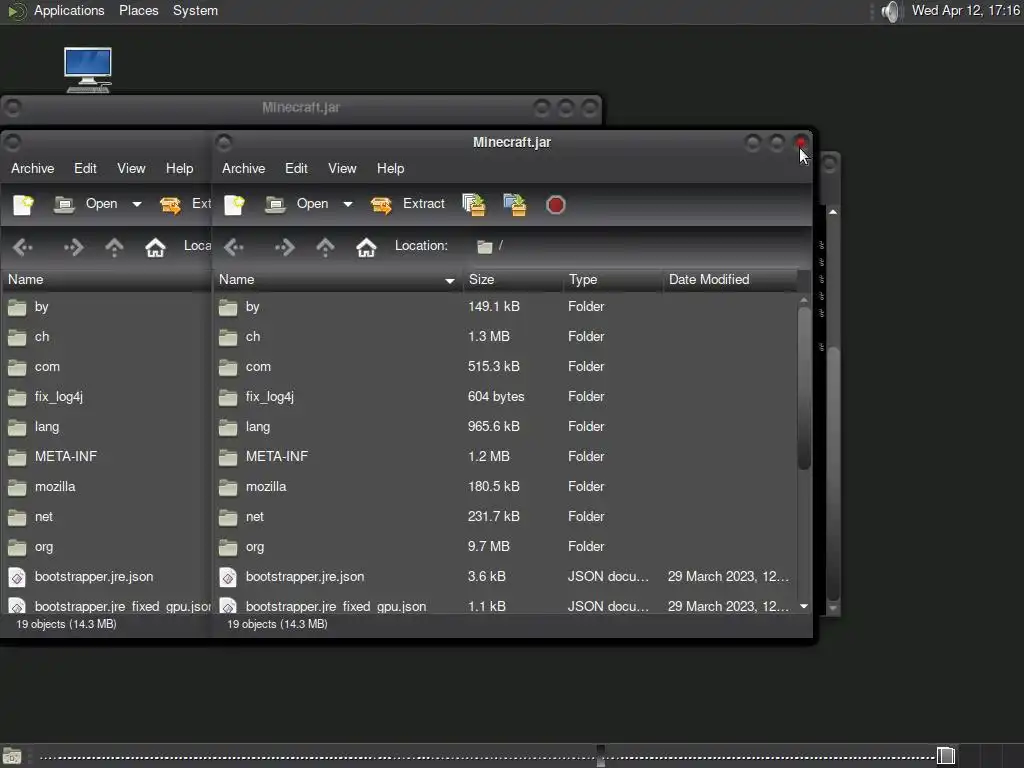
Task: Click scroll-down arrow of front window list
Action: pyautogui.click(x=804, y=607)
